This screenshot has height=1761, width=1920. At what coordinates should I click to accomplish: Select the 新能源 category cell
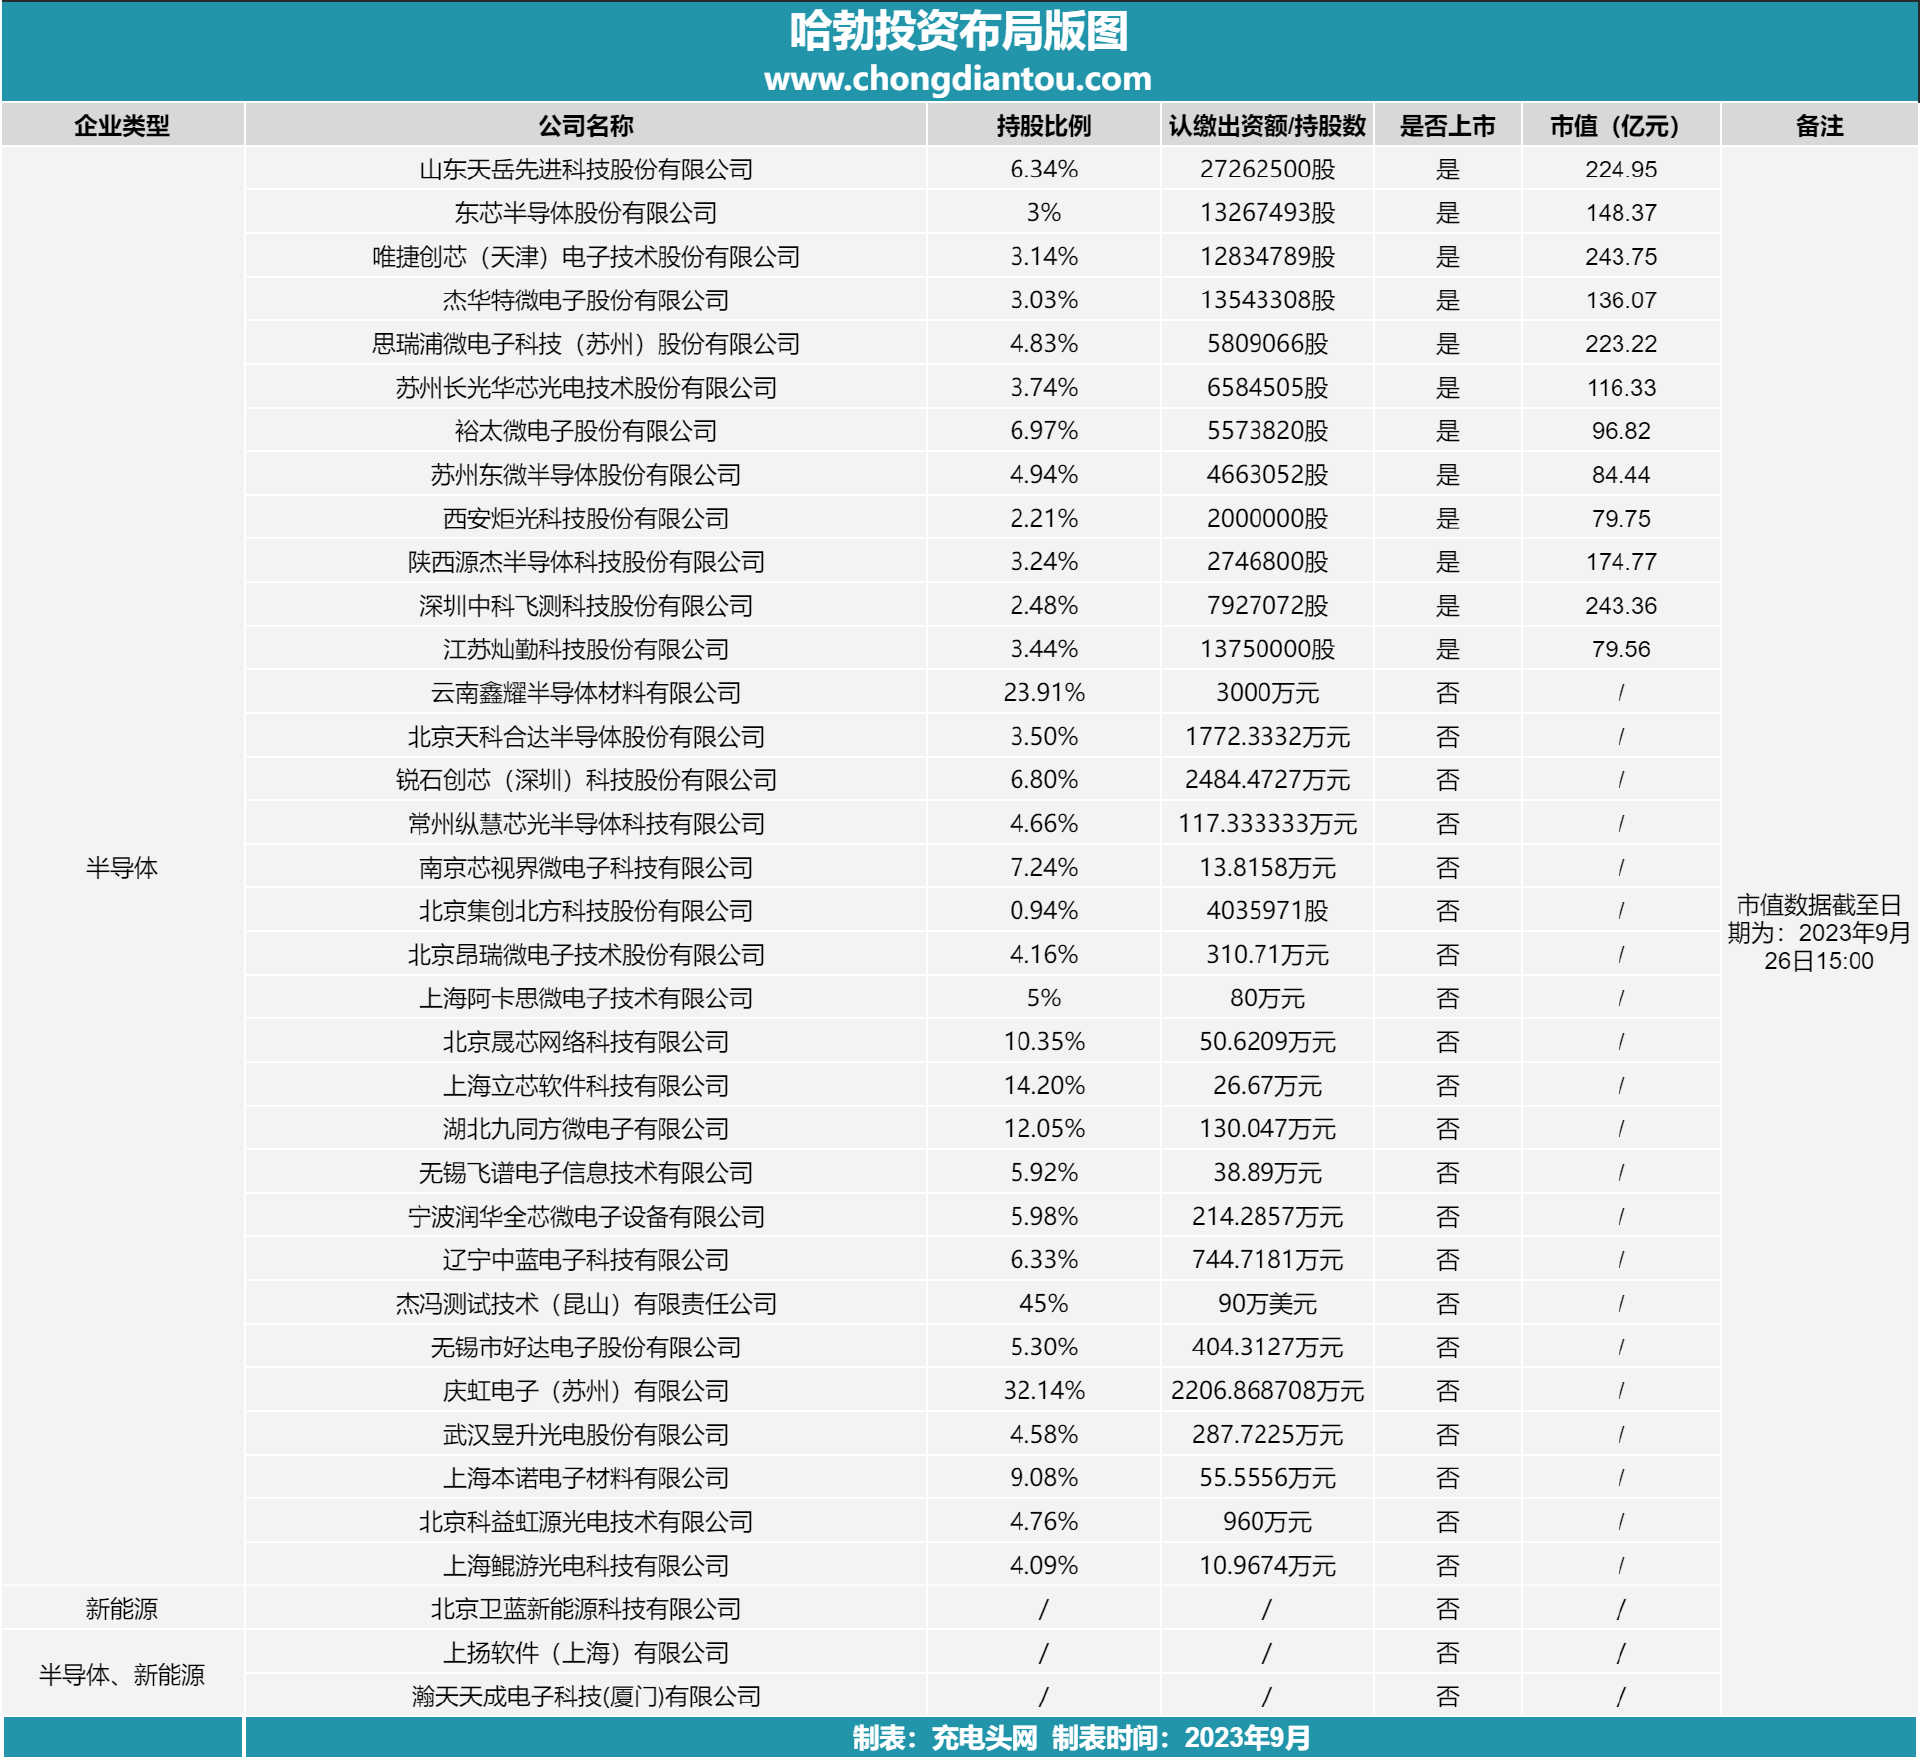[x=122, y=1609]
